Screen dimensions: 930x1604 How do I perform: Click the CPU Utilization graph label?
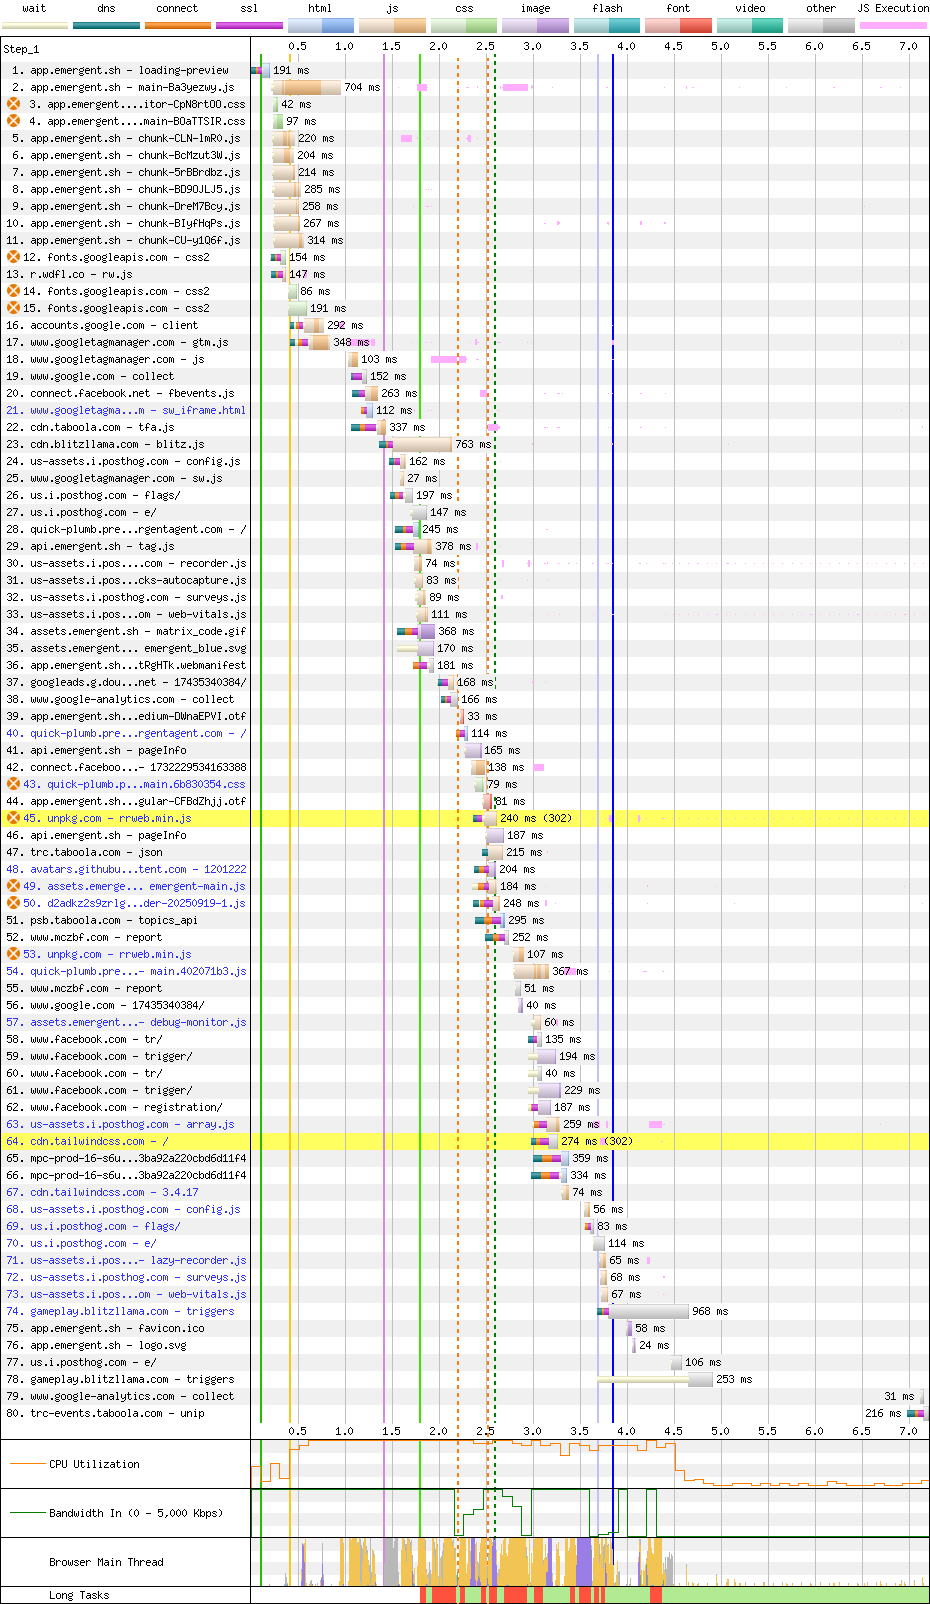94,1464
